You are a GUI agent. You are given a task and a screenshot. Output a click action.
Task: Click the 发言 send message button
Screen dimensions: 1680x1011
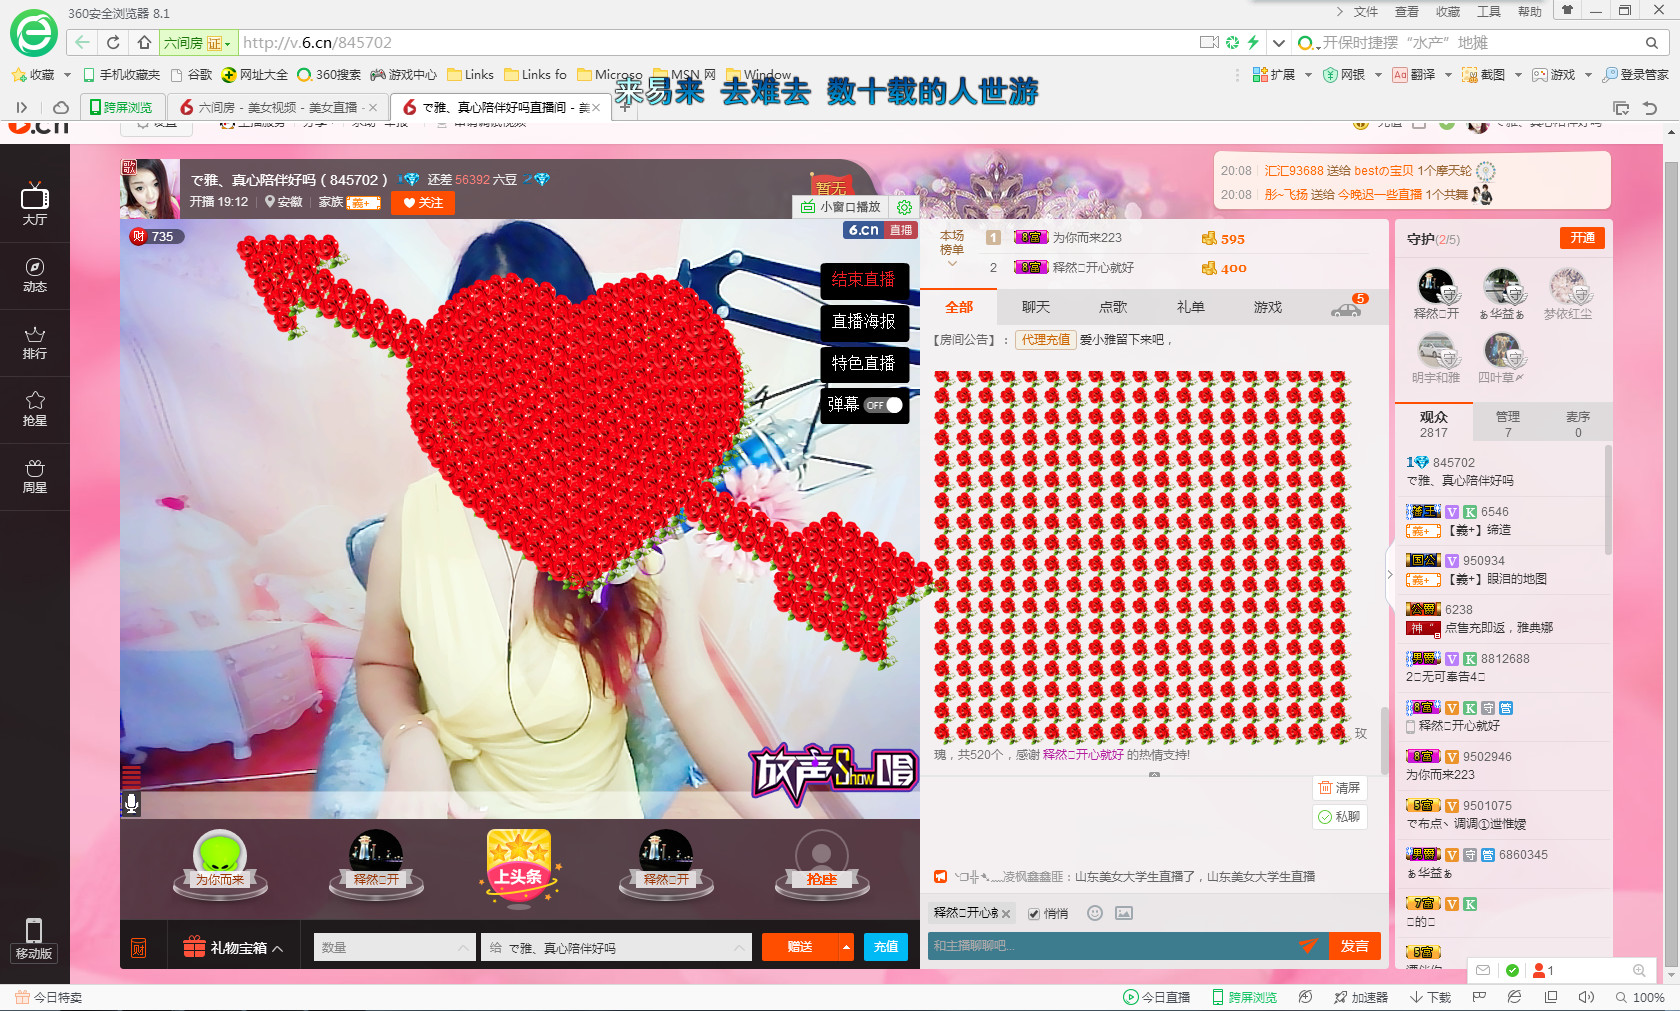1355,946
